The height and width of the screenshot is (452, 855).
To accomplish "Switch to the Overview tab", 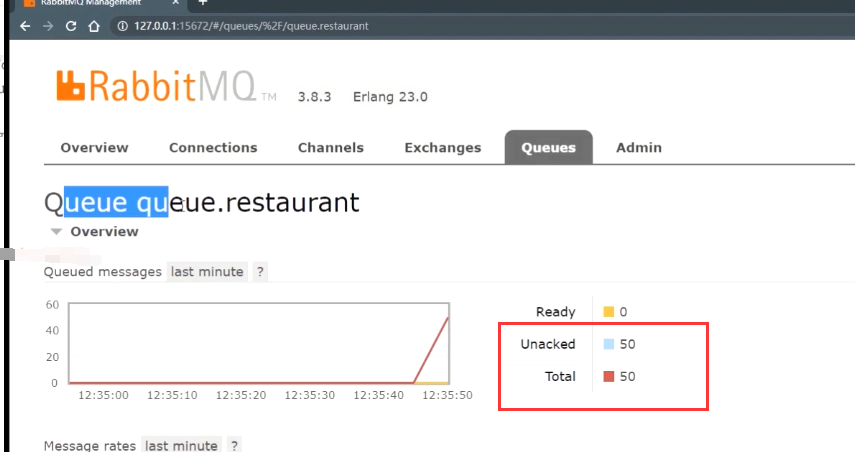I will click(x=94, y=148).
